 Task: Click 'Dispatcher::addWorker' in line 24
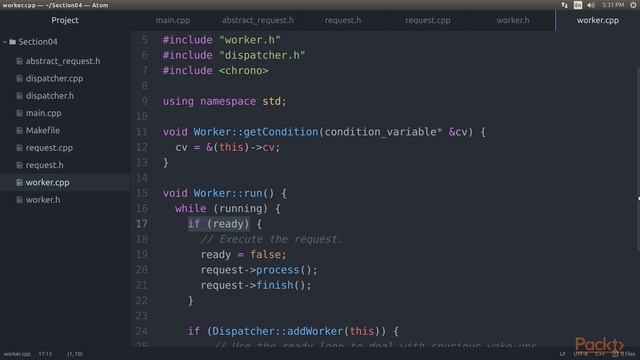(278, 331)
